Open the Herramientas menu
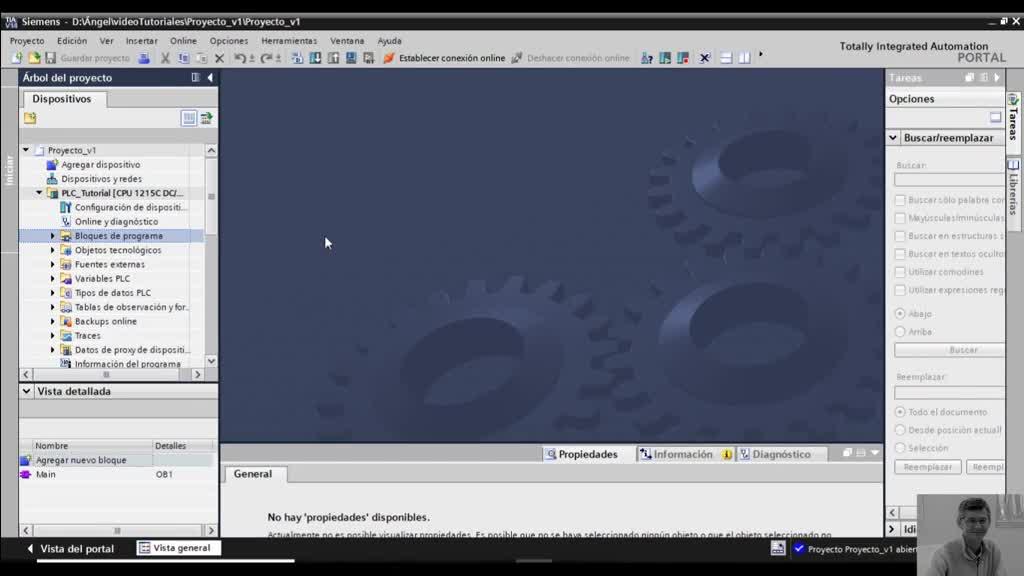 tap(289, 40)
